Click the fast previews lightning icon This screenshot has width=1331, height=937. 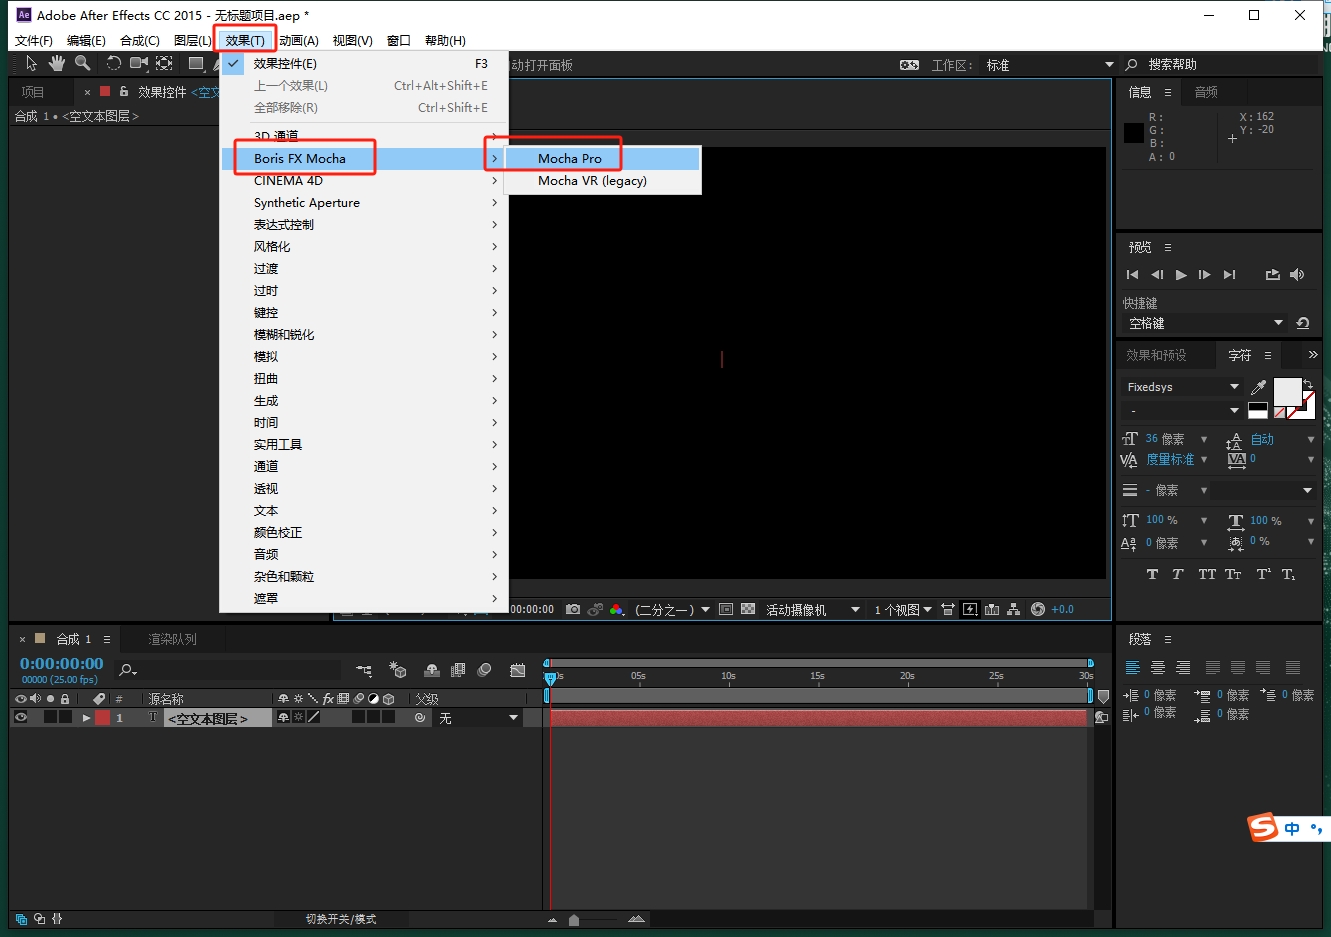pos(970,609)
